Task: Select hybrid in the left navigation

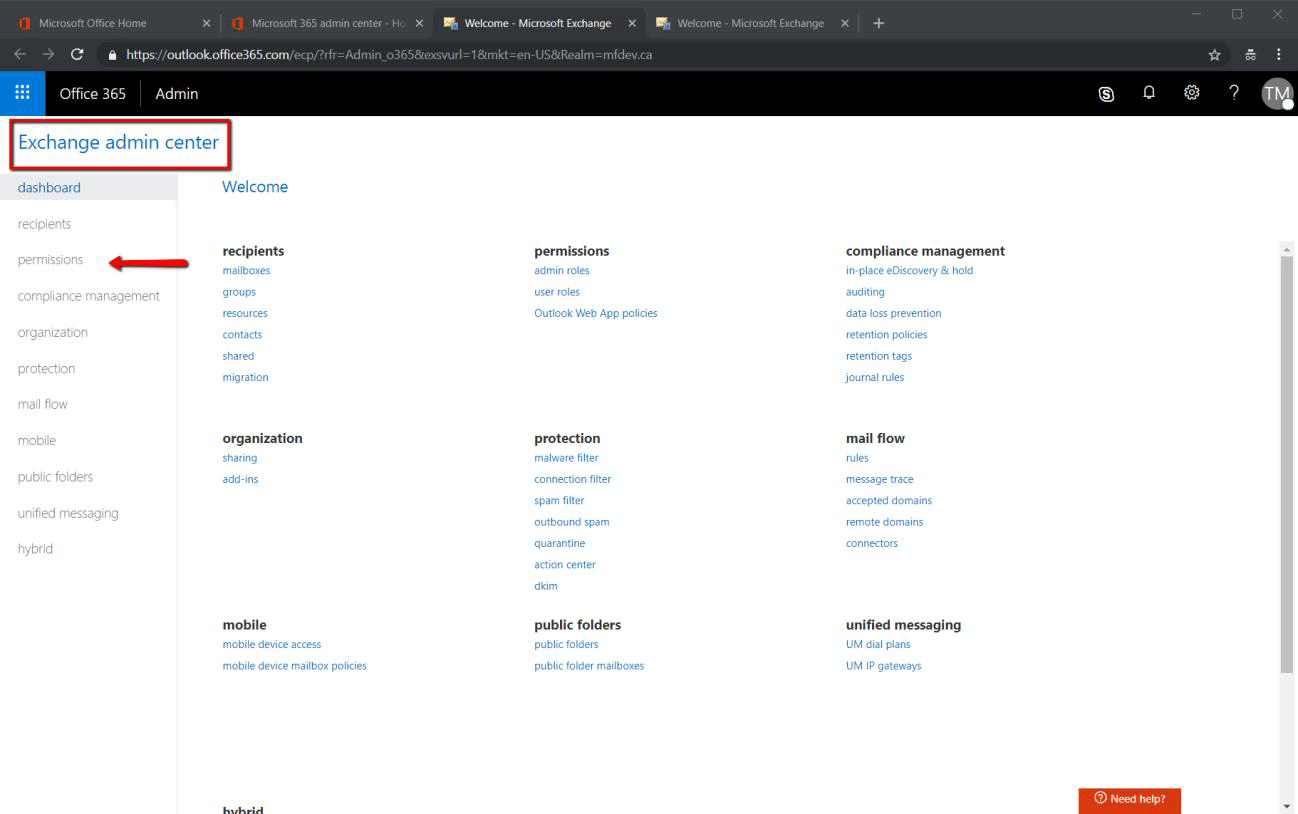Action: pyautogui.click(x=35, y=549)
